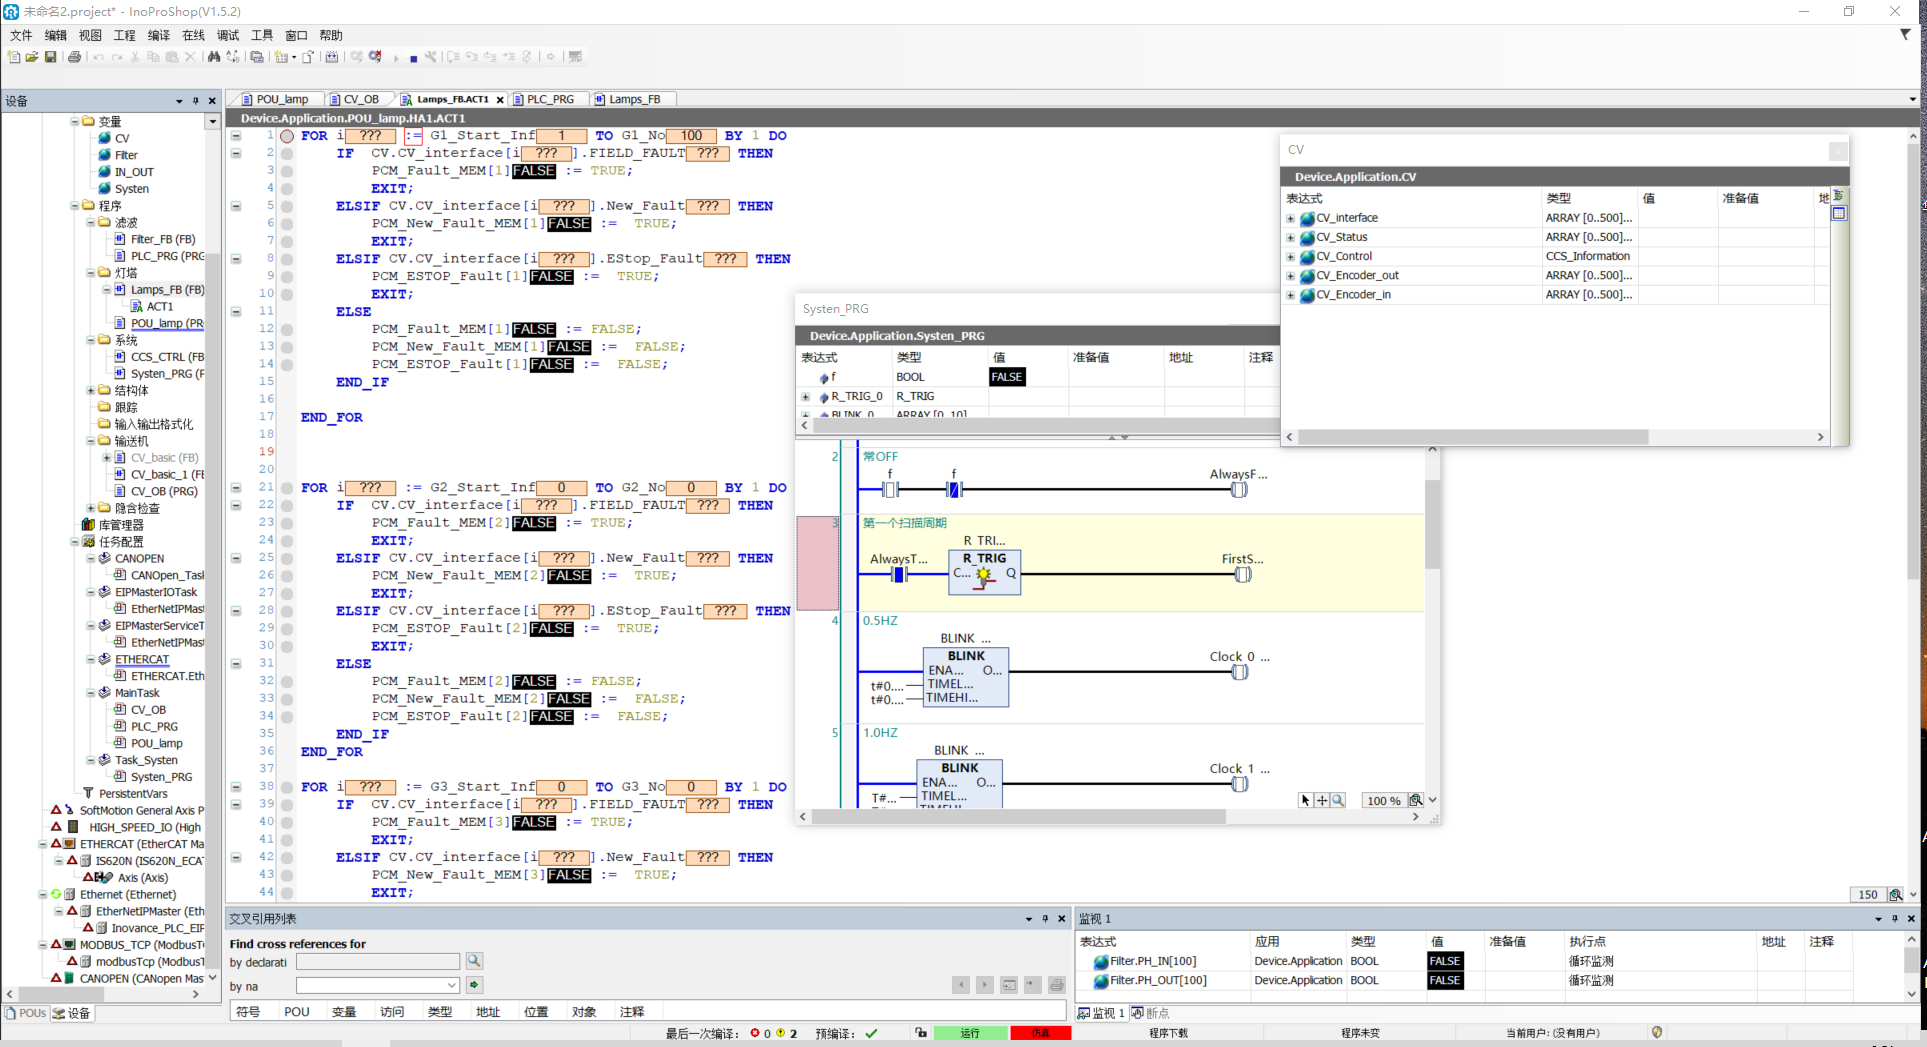
Task: Open the 在线 menu
Action: pos(193,35)
